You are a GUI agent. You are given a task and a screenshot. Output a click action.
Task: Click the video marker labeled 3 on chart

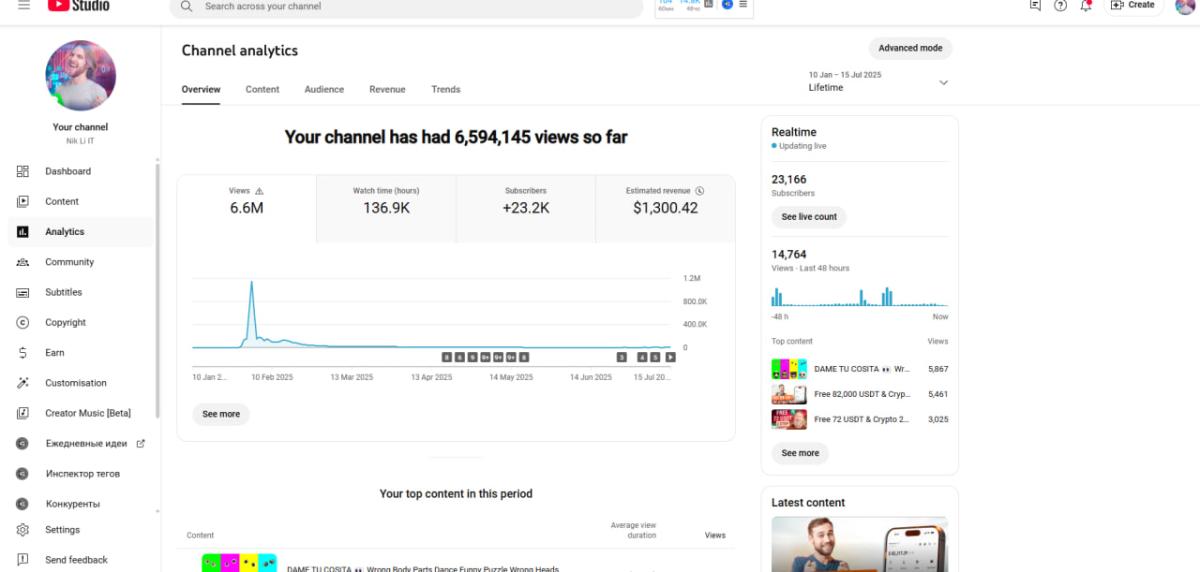click(621, 357)
